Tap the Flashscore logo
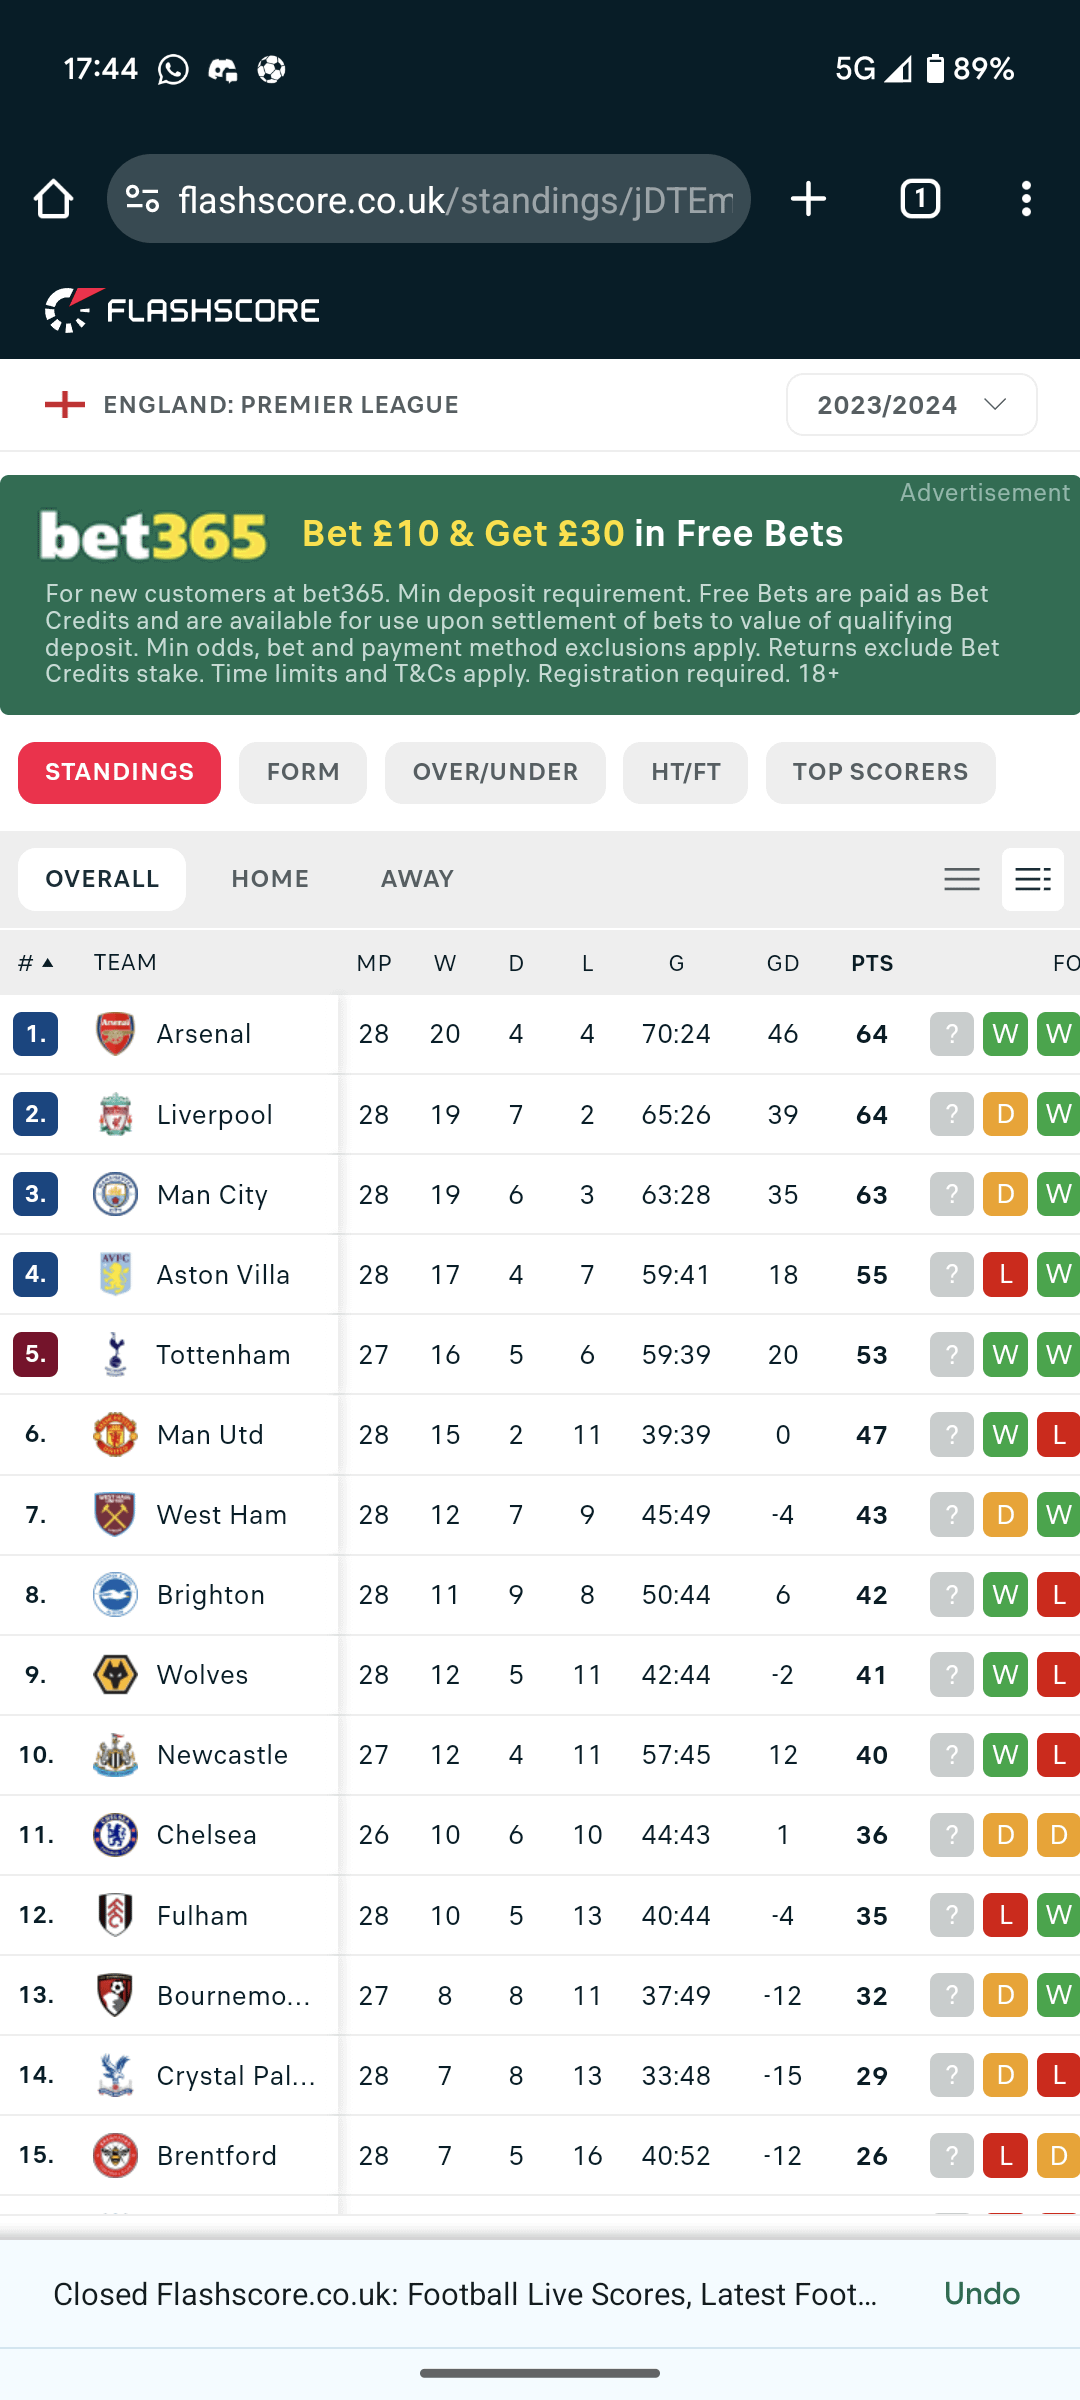This screenshot has width=1080, height=2400. tap(182, 310)
